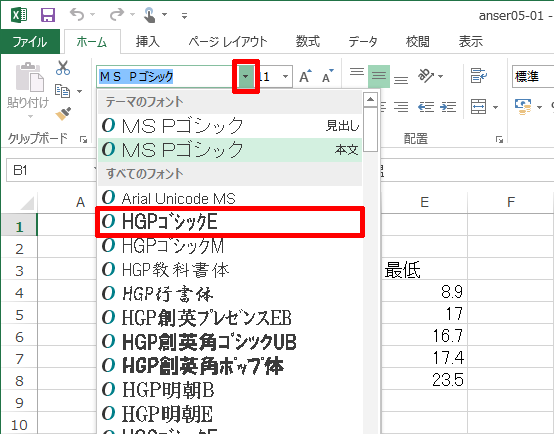This screenshot has height=434, width=554.
Task: Toggle the font name dropdown arrow
Action: pyautogui.click(x=246, y=76)
